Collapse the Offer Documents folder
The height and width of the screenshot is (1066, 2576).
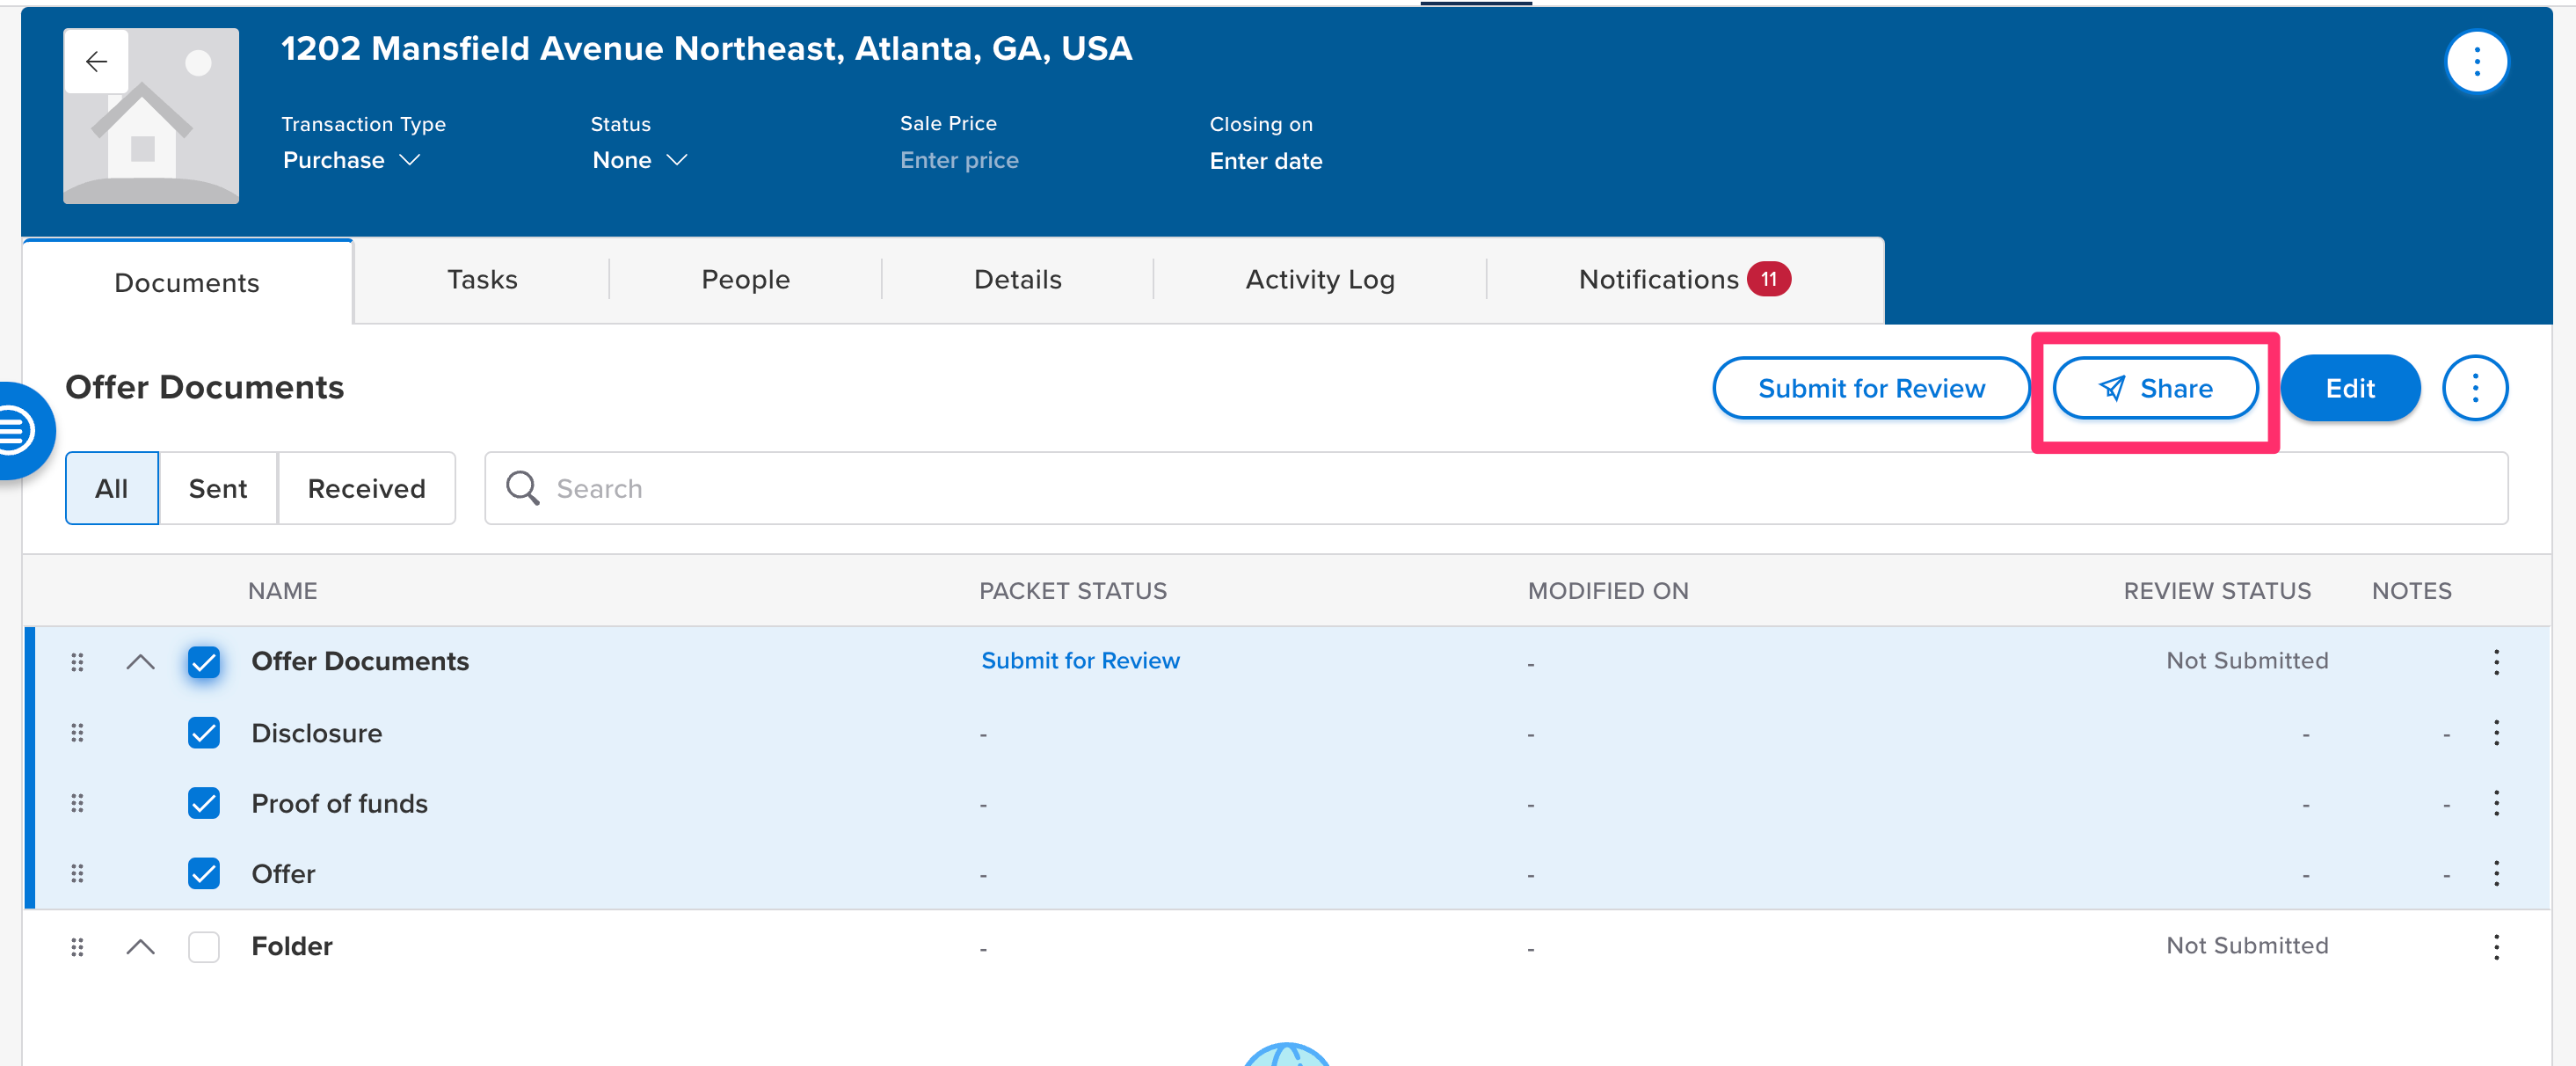pyautogui.click(x=141, y=662)
